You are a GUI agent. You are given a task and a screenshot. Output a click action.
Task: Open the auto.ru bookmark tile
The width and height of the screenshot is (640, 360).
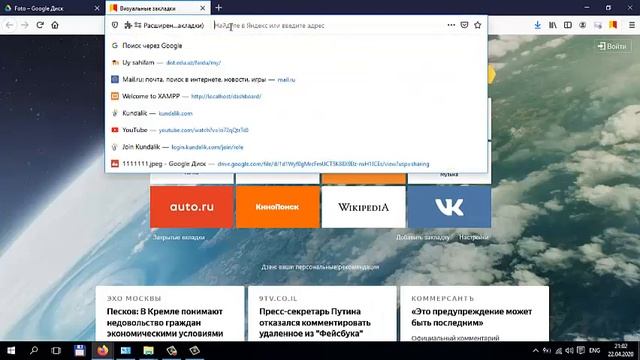(x=192, y=207)
